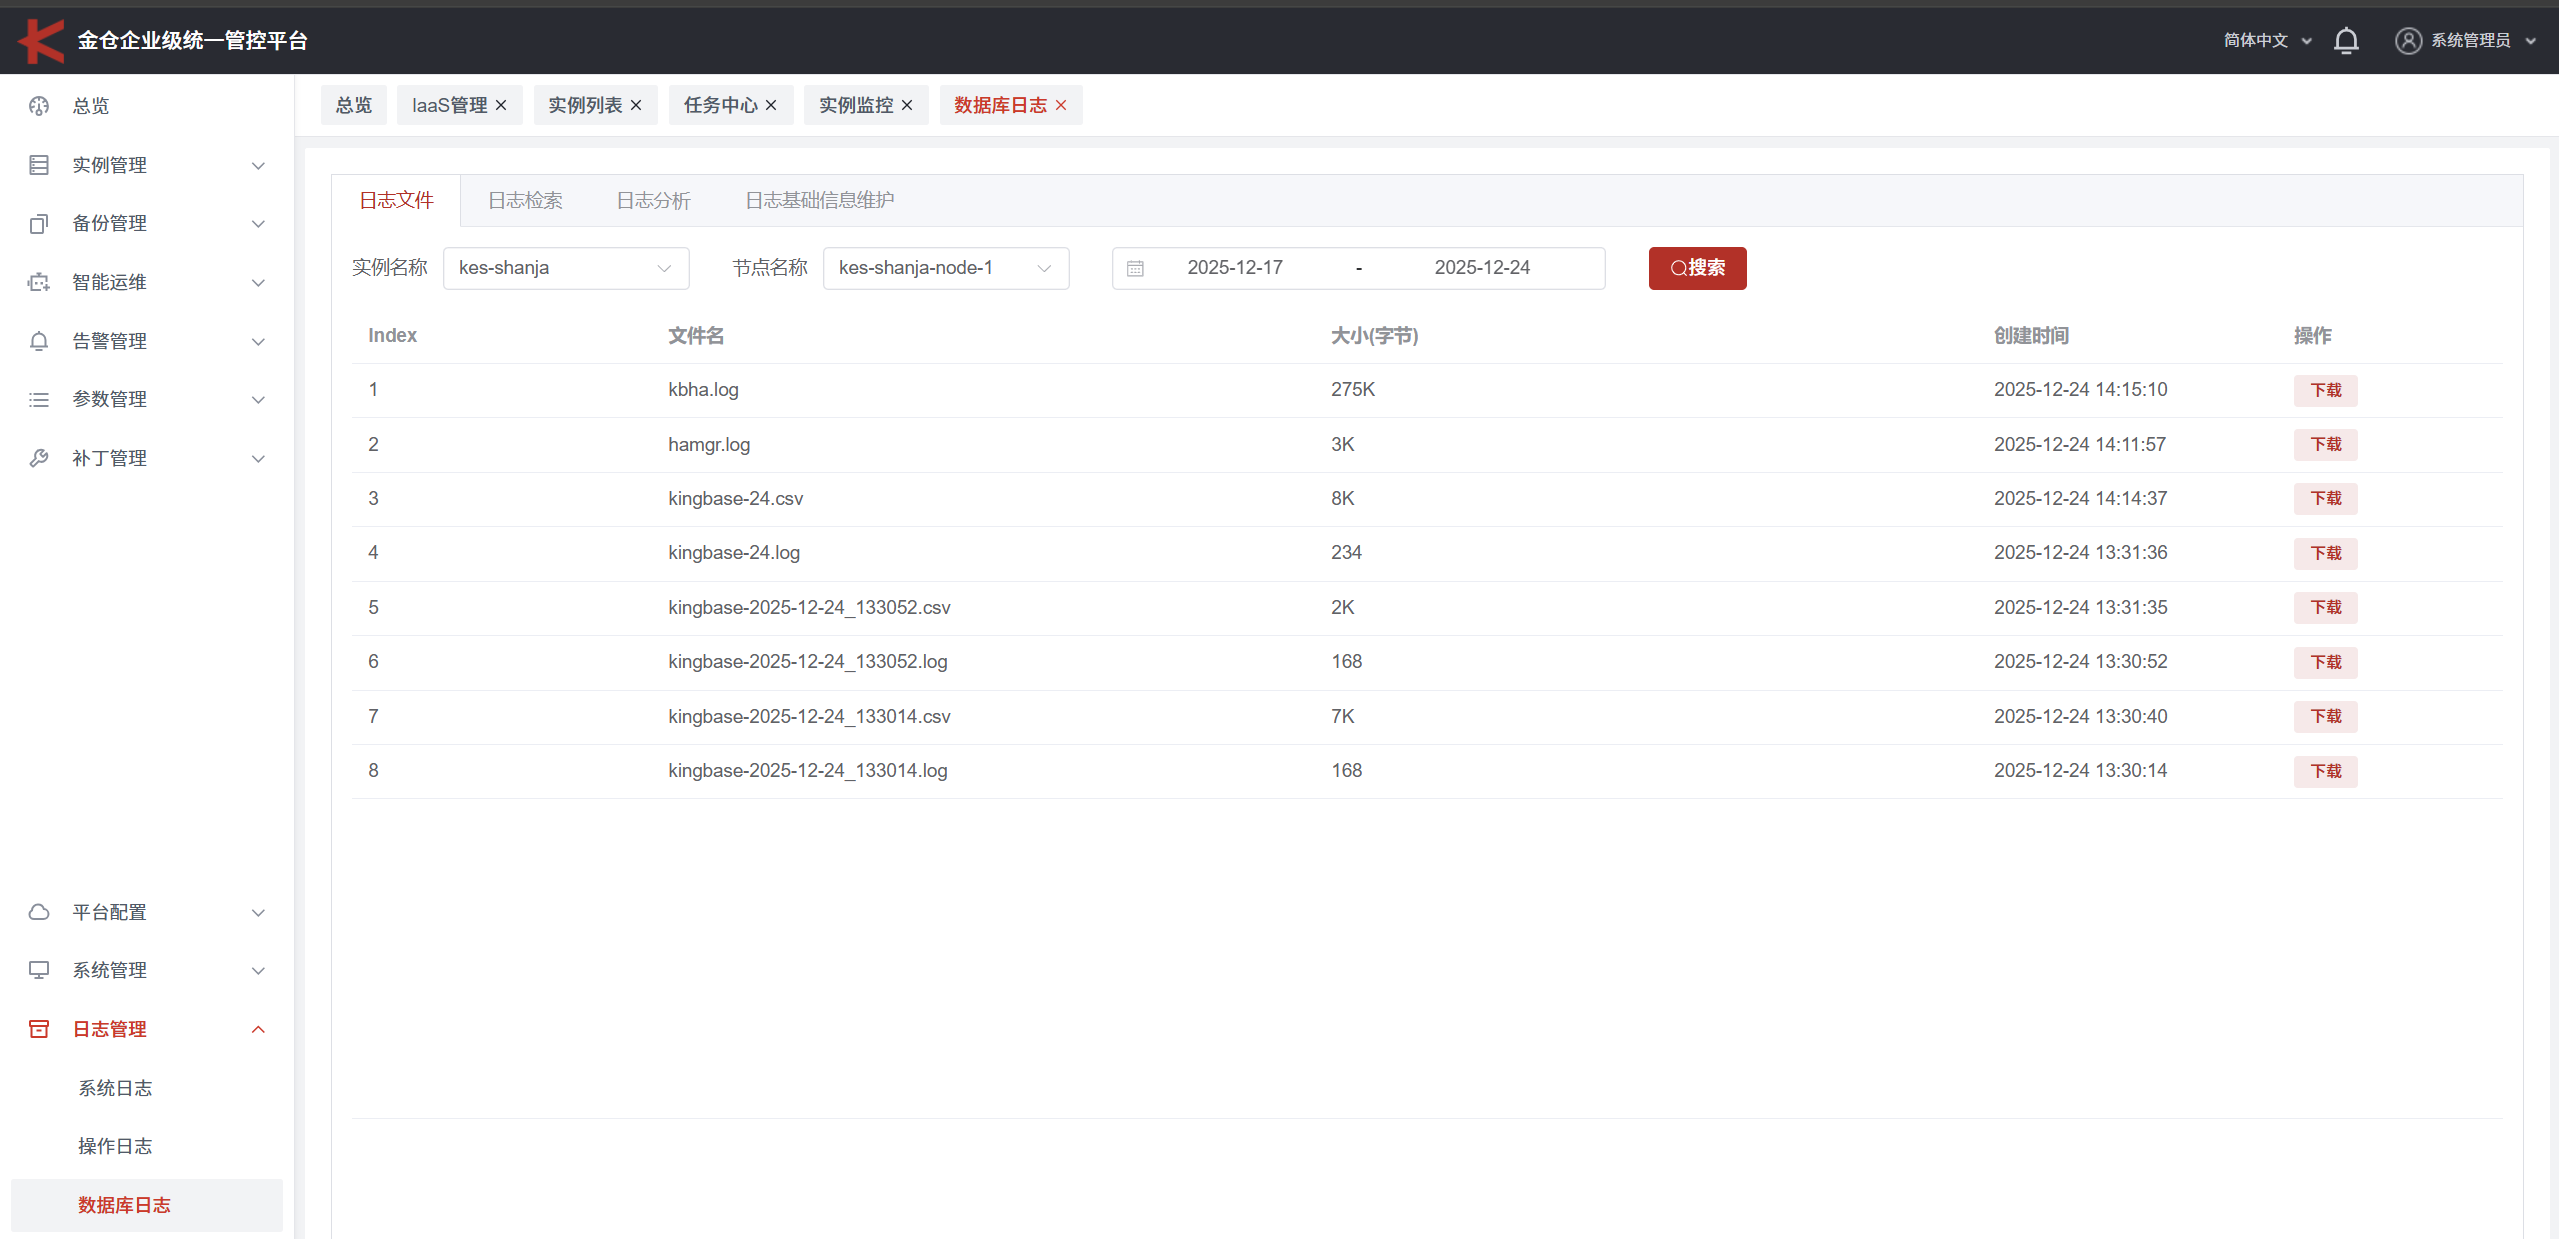
Task: Open the 节点名称 kes-shanja-node-1 dropdown
Action: tap(945, 268)
